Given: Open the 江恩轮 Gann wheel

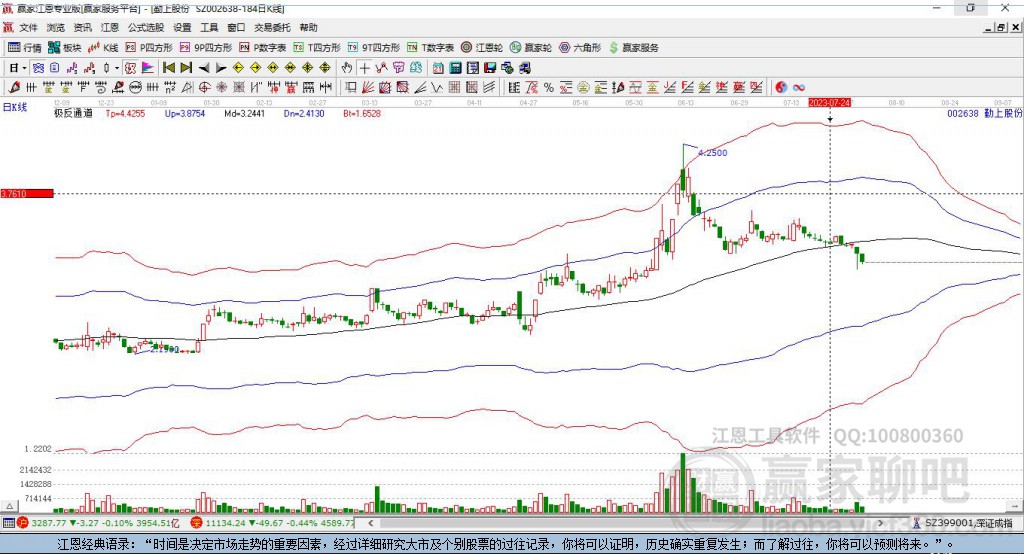Looking at the screenshot, I should point(482,48).
